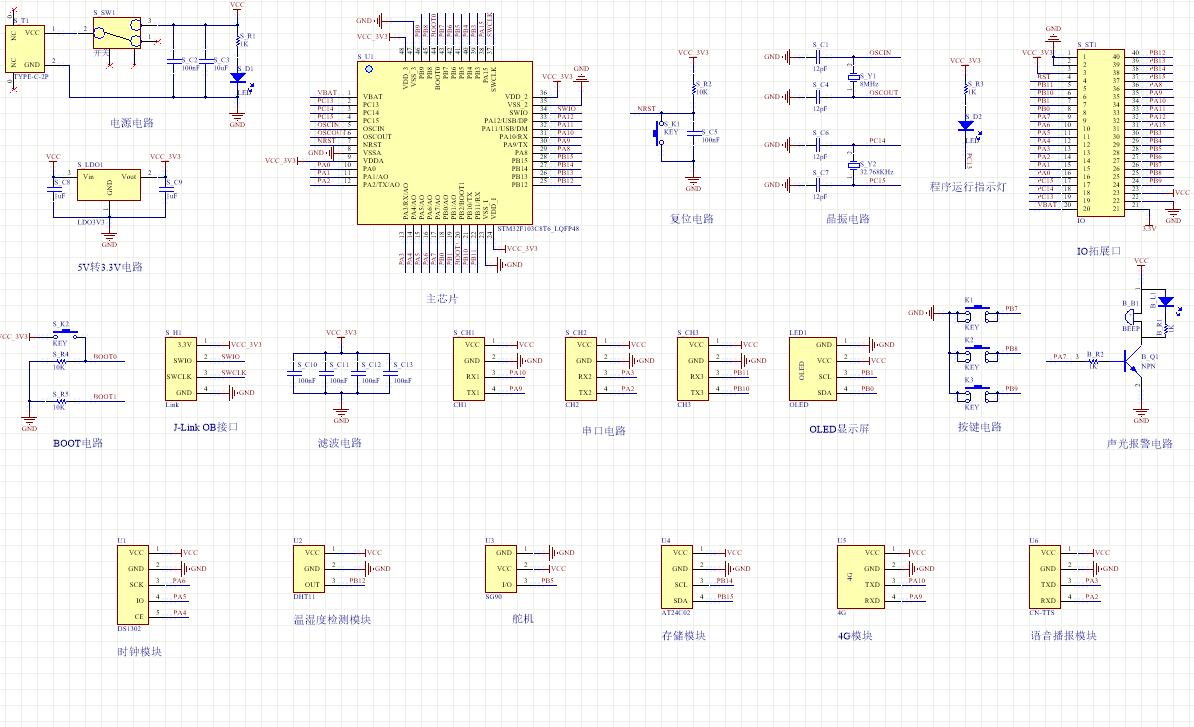Select the OLED显示屏 label
The image size is (1194, 727).
839,429
